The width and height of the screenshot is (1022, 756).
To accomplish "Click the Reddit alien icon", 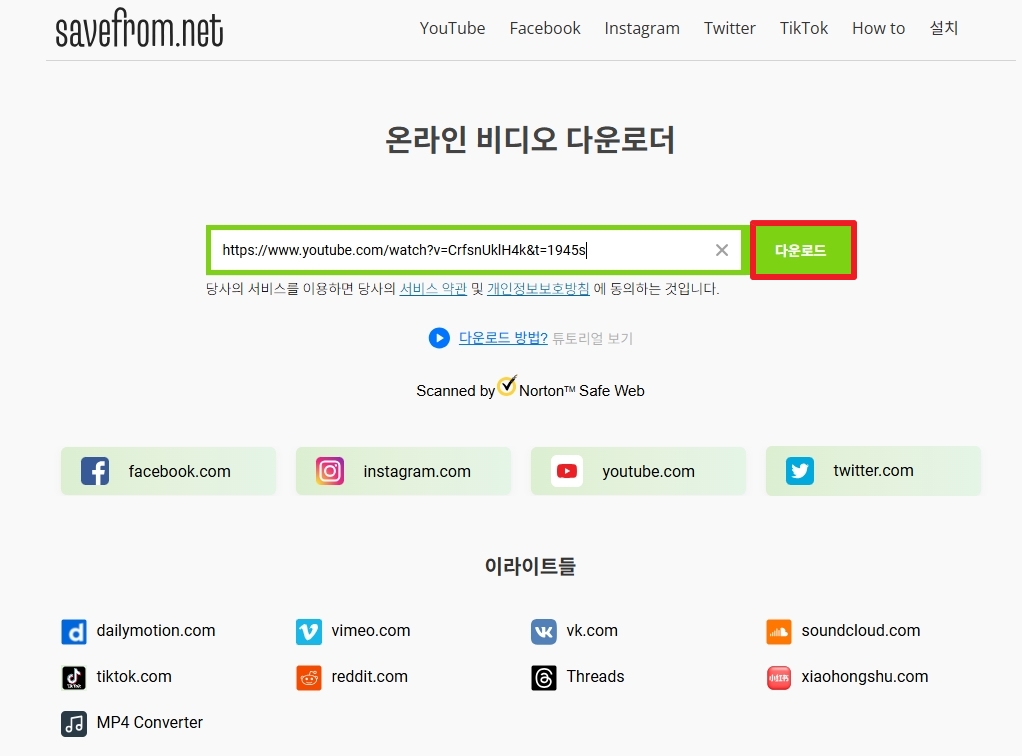I will pyautogui.click(x=309, y=678).
